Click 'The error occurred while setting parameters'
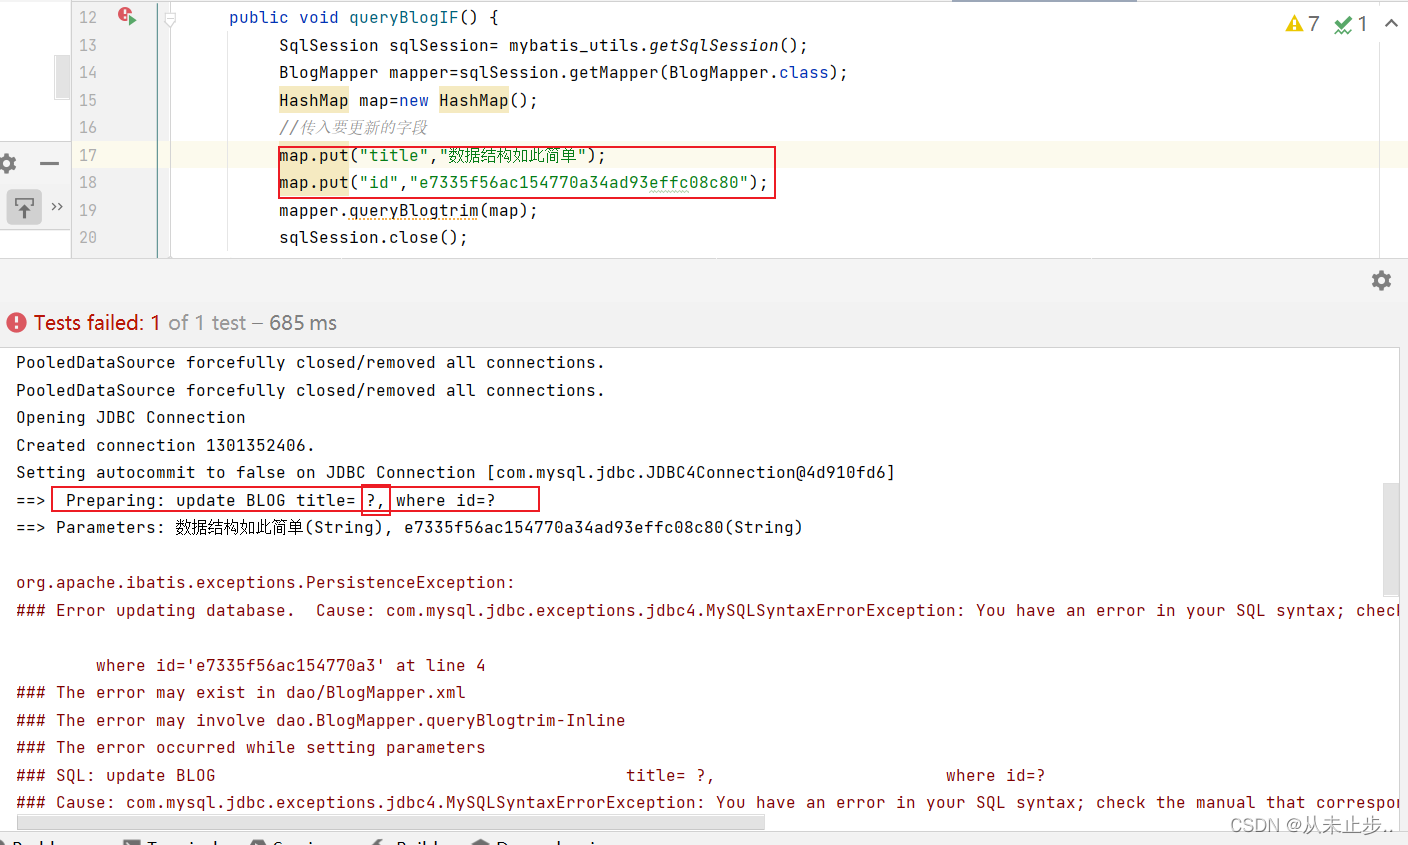The height and width of the screenshot is (845, 1408). (x=250, y=747)
